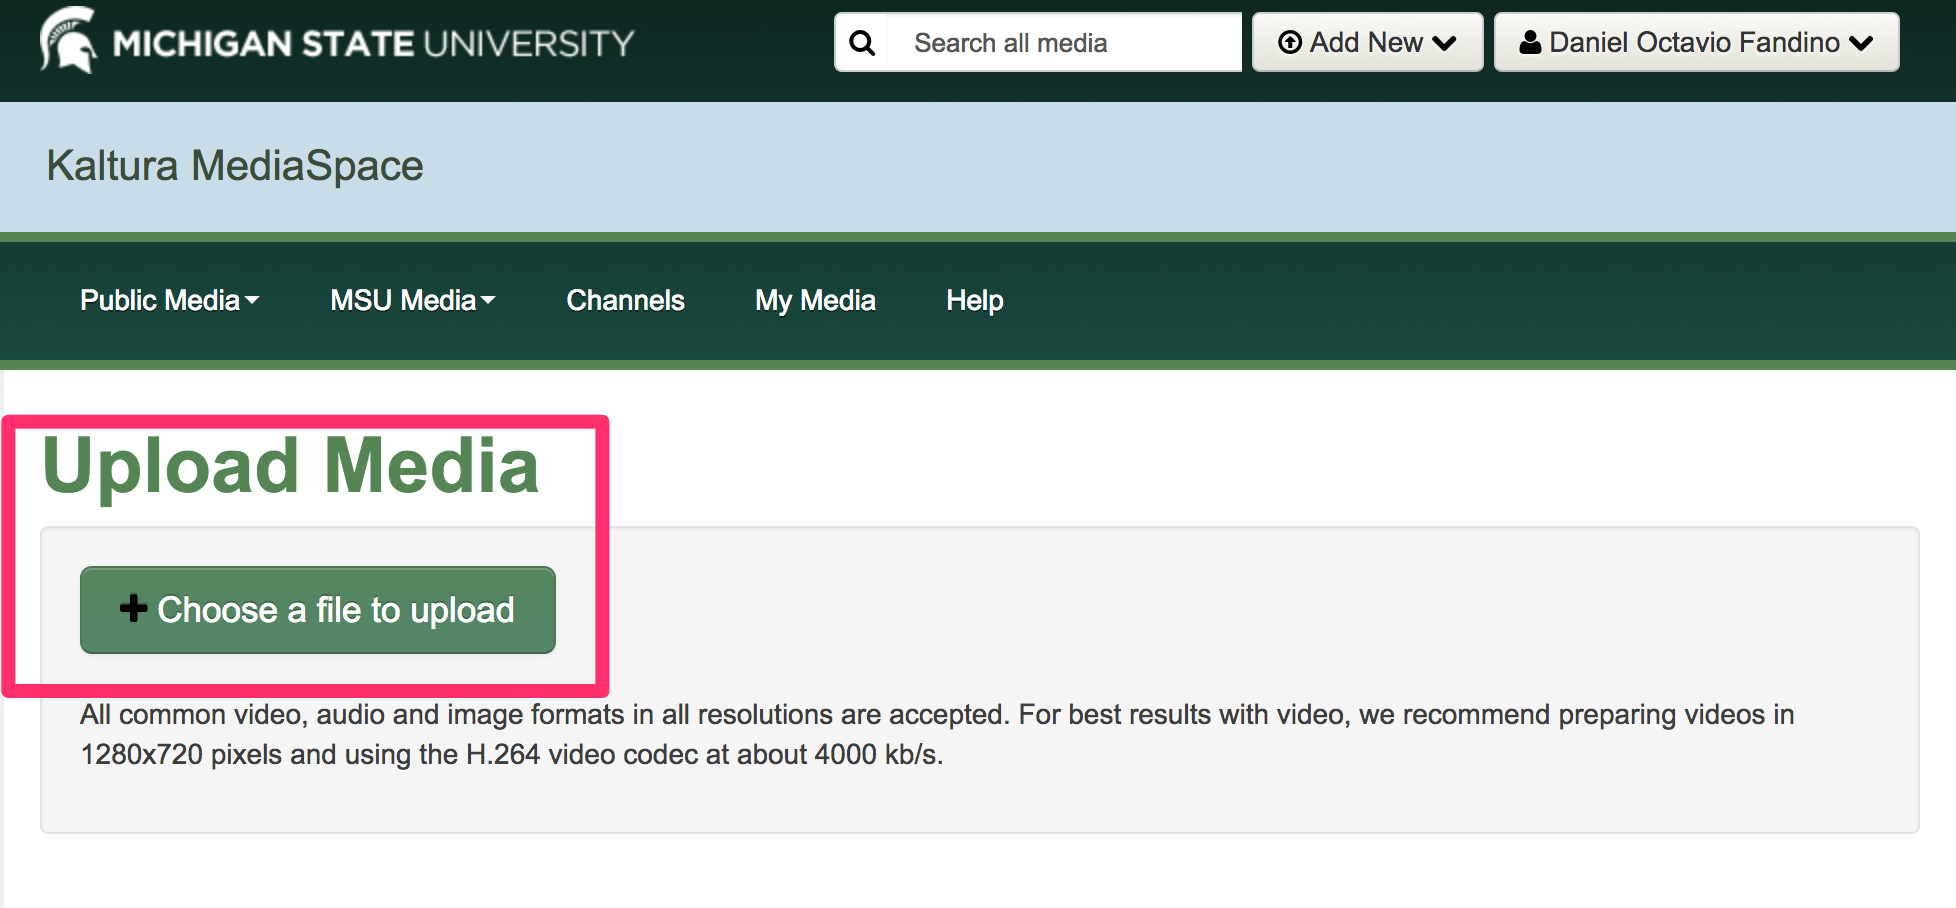Open the Help menu item
The width and height of the screenshot is (1956, 908).
[975, 300]
